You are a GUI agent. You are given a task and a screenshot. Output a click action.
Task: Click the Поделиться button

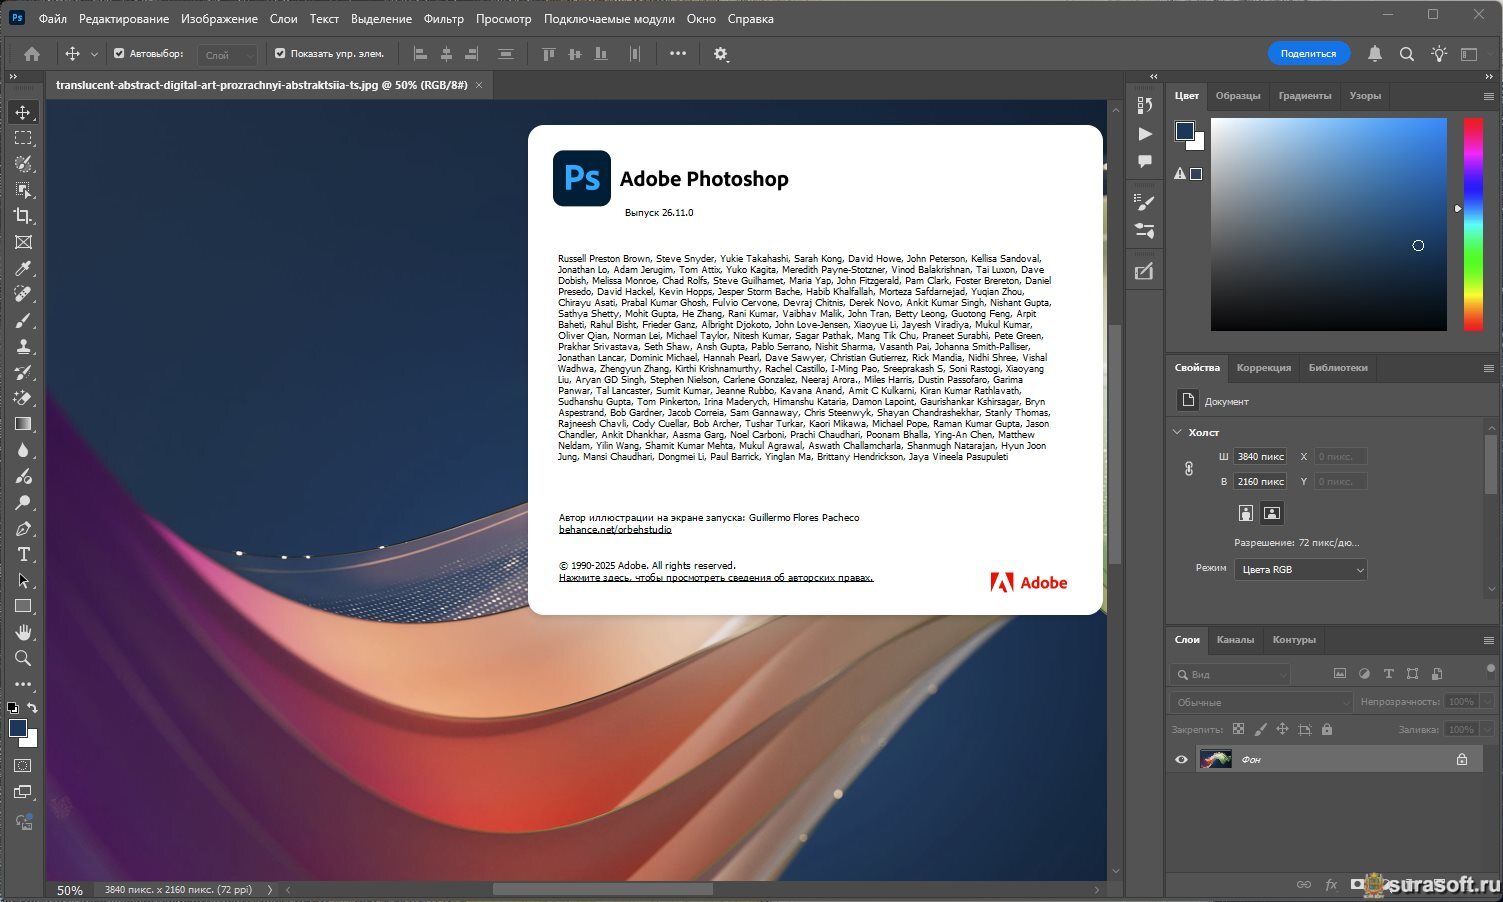click(x=1308, y=54)
